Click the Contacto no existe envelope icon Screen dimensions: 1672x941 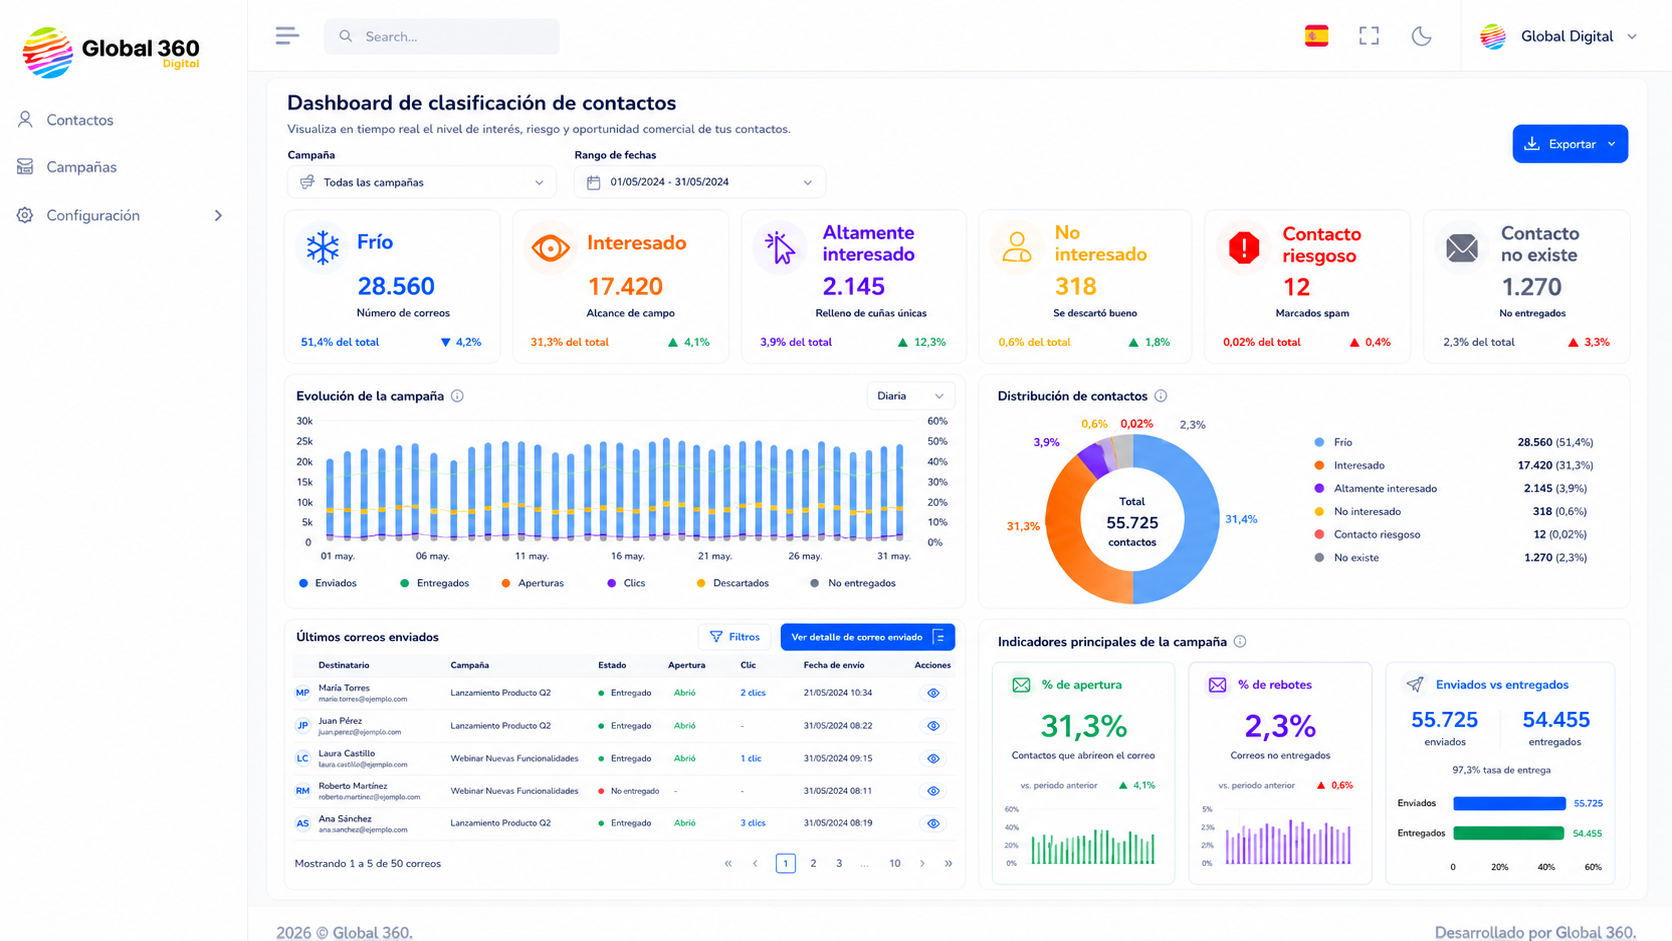point(1462,247)
